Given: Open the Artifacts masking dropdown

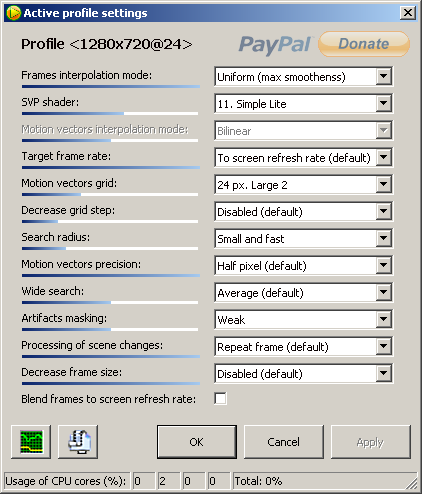Looking at the screenshot, I should pyautogui.click(x=303, y=320).
